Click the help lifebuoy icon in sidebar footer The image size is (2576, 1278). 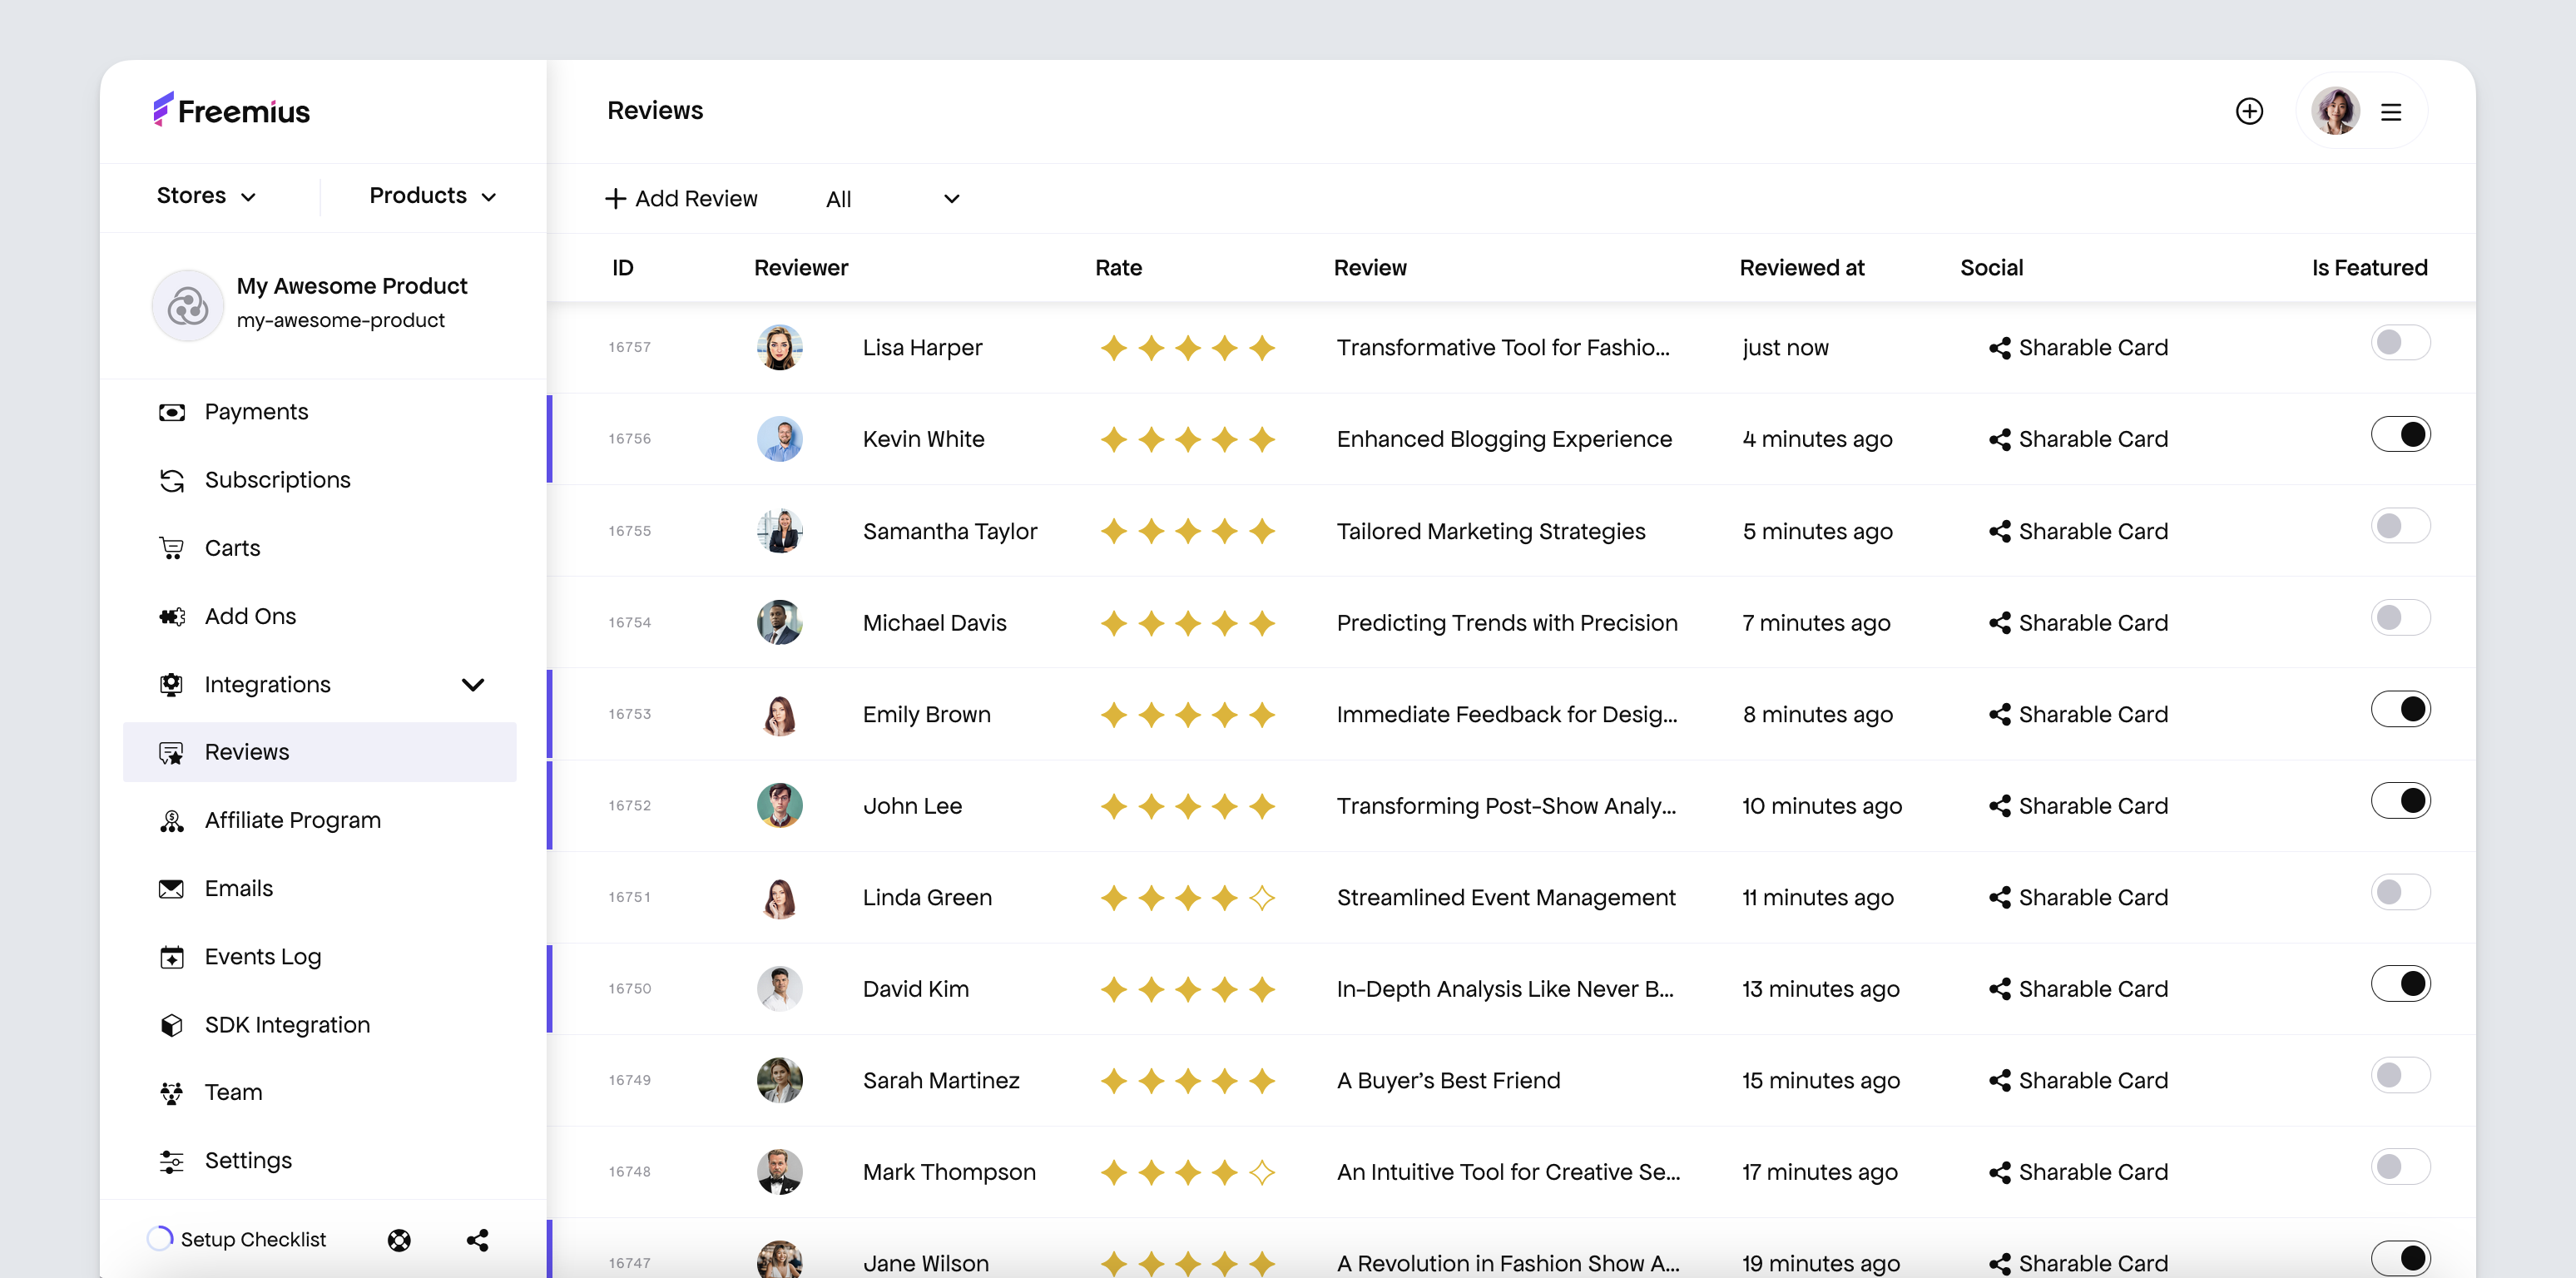point(399,1240)
